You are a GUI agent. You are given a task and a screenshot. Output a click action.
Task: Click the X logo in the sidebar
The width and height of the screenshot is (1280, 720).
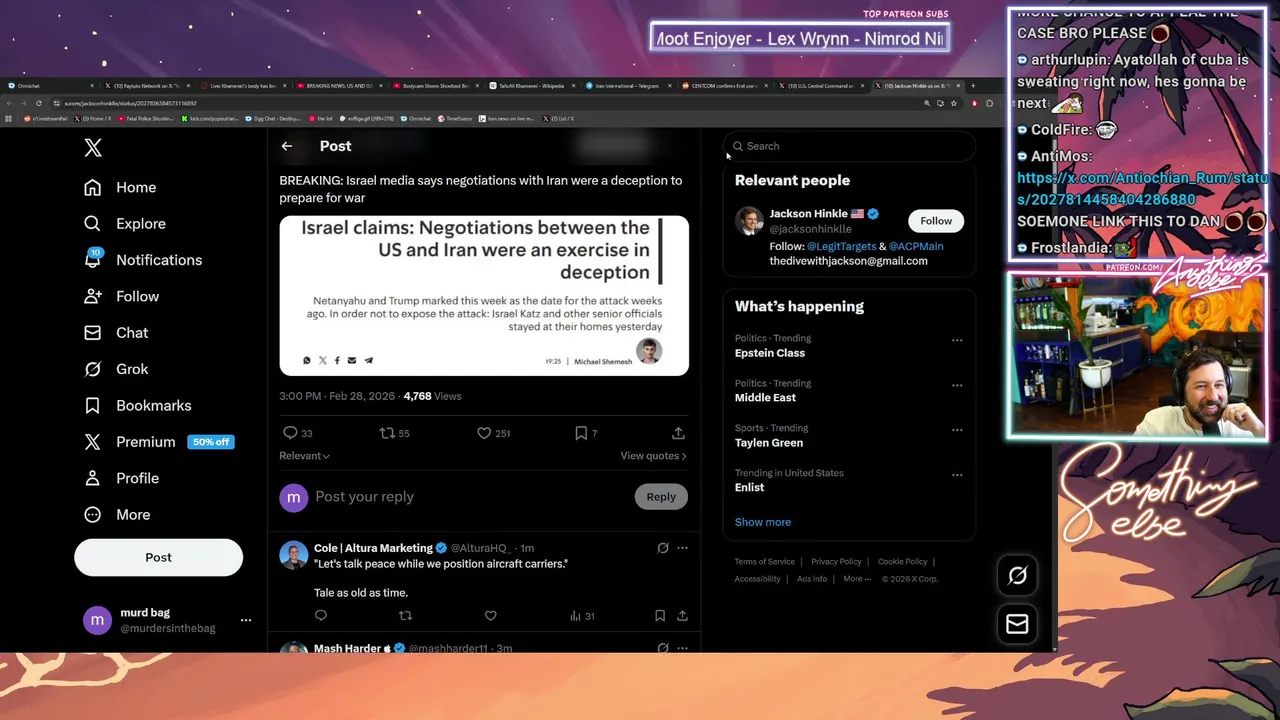(x=93, y=148)
